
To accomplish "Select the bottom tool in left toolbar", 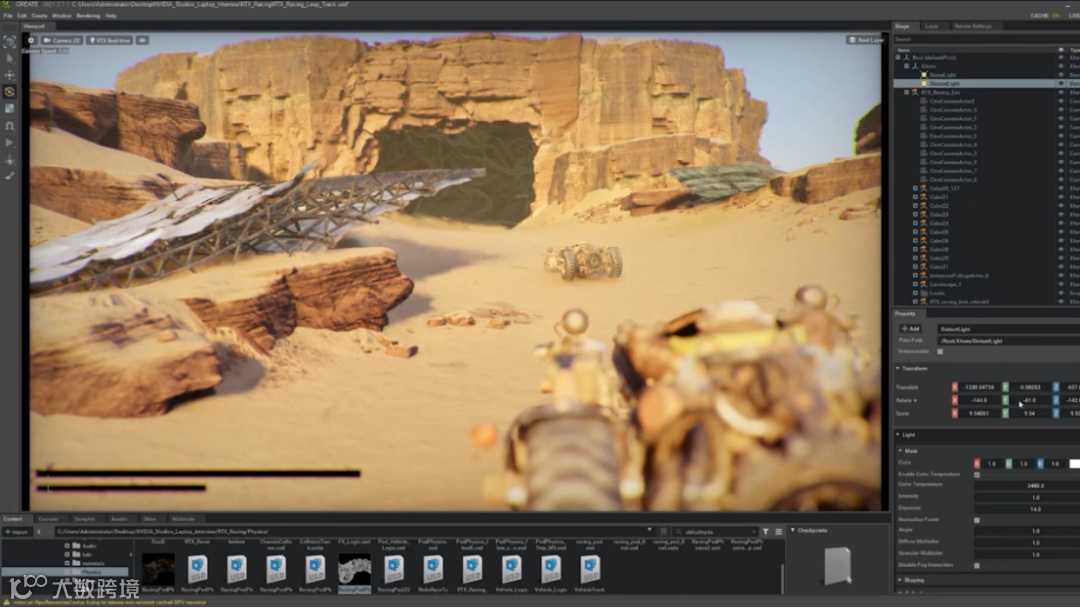I will (x=10, y=176).
